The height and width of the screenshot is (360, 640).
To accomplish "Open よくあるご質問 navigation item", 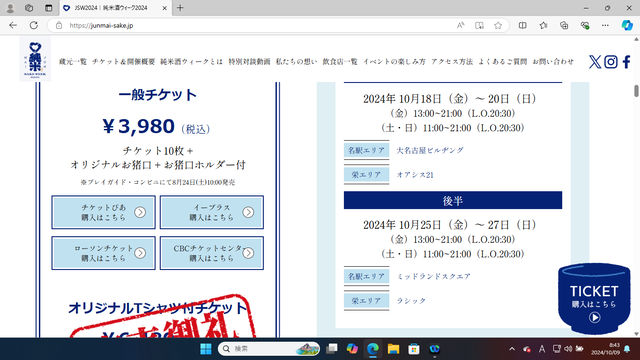I will click(502, 62).
